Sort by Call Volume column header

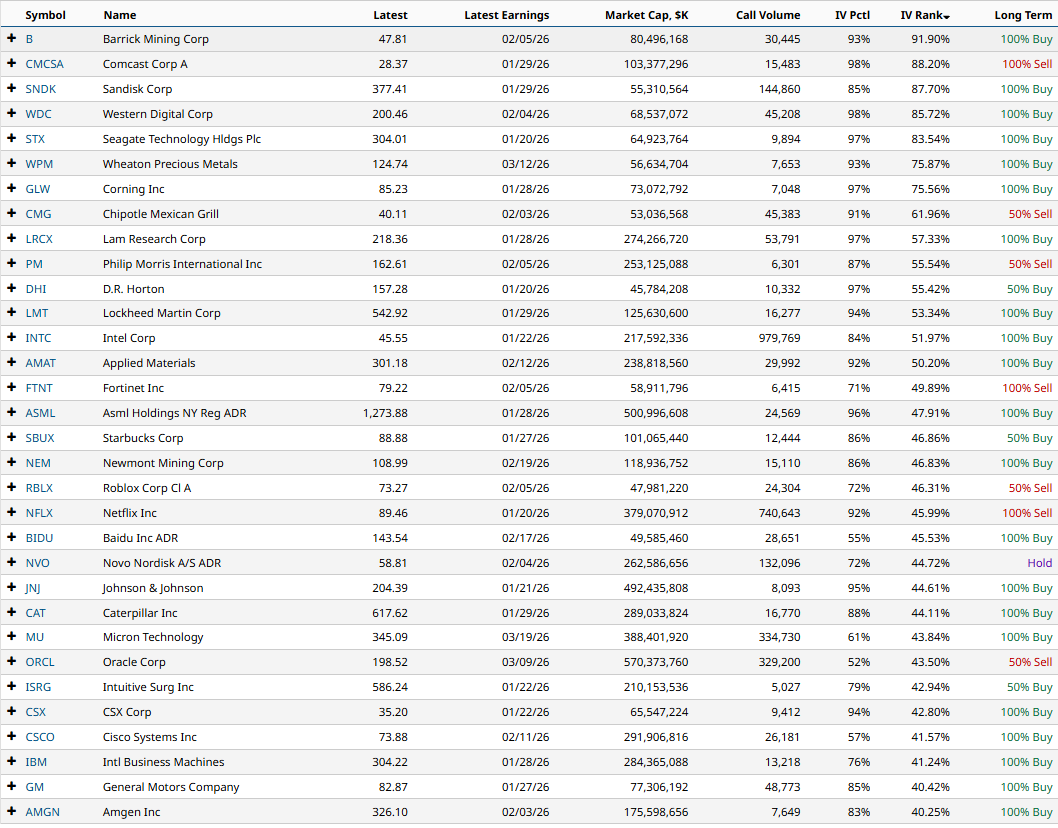[768, 15]
